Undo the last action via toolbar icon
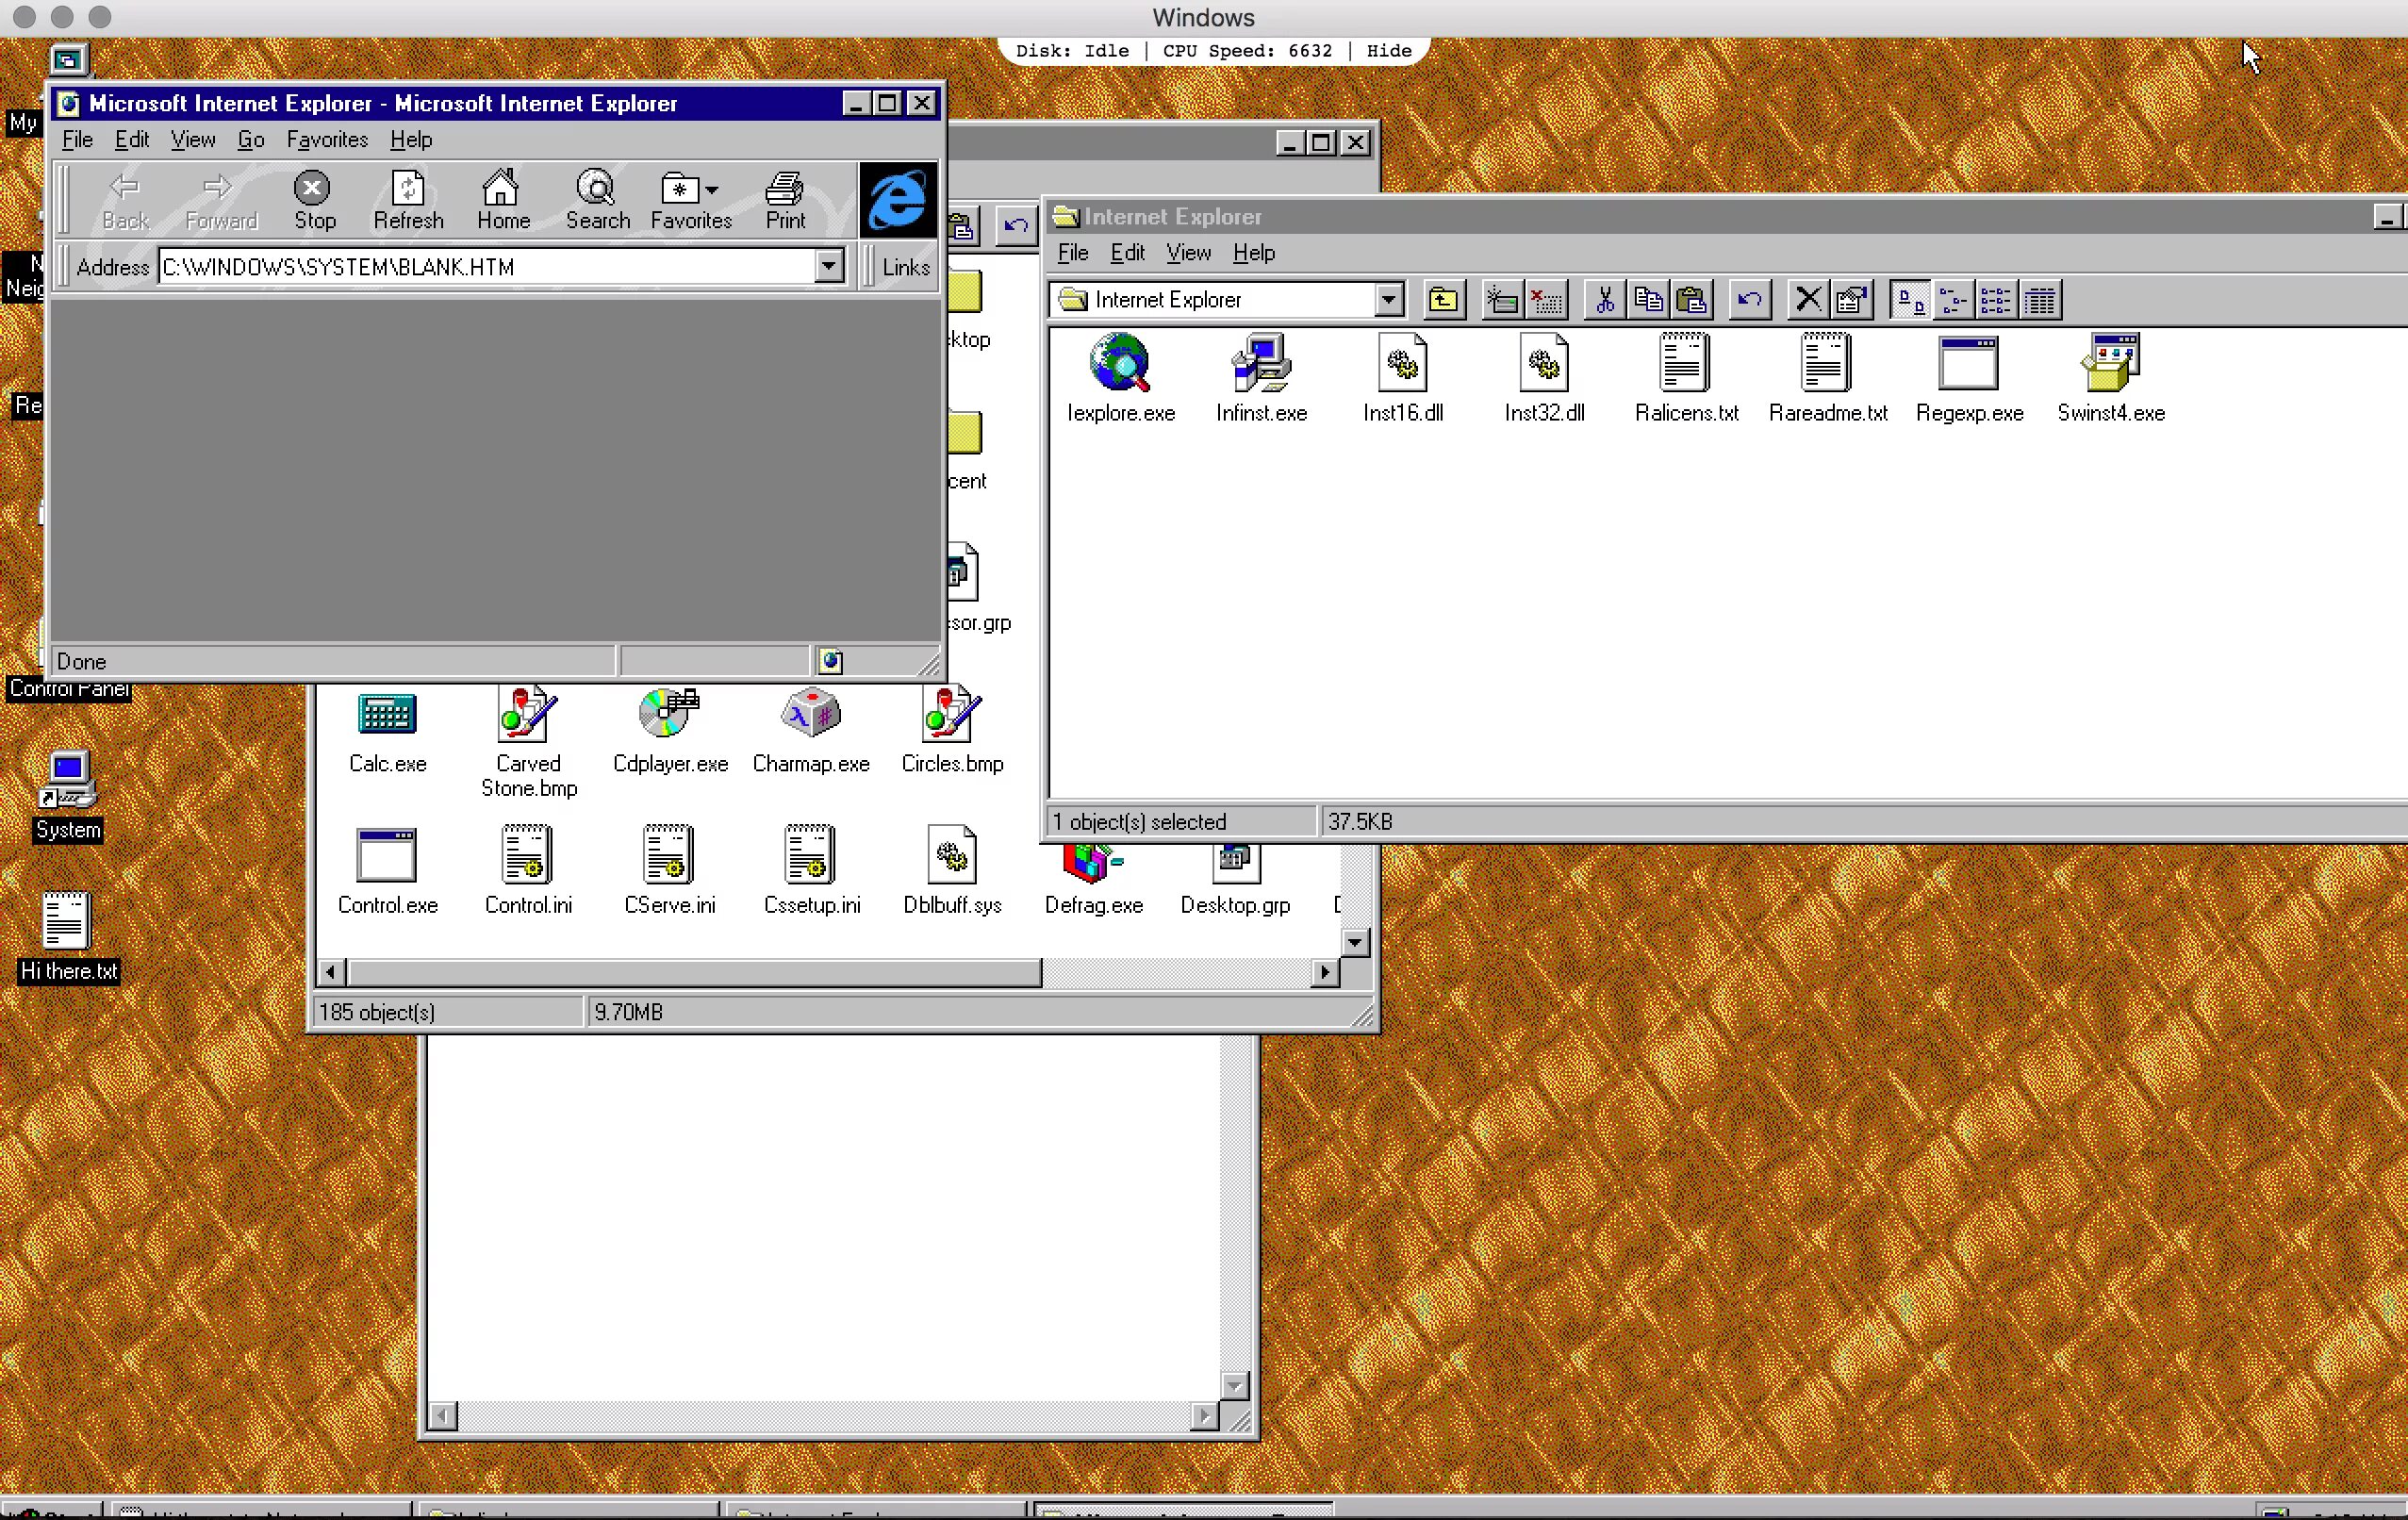 click(1748, 299)
